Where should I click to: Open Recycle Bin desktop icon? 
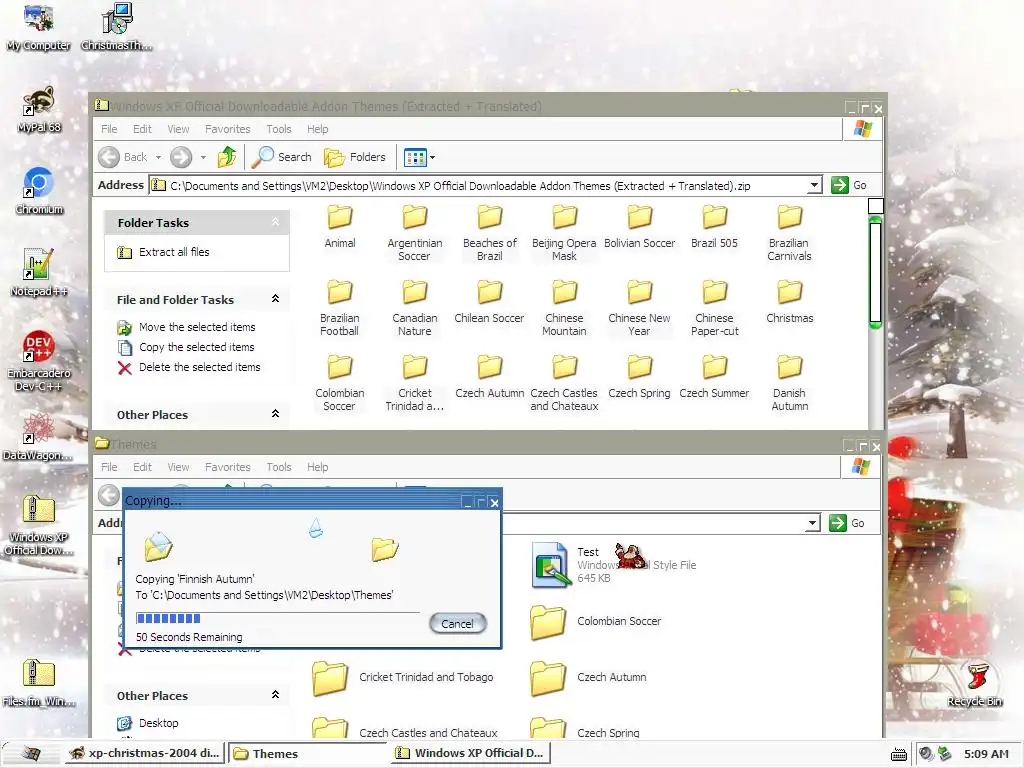pos(974,684)
